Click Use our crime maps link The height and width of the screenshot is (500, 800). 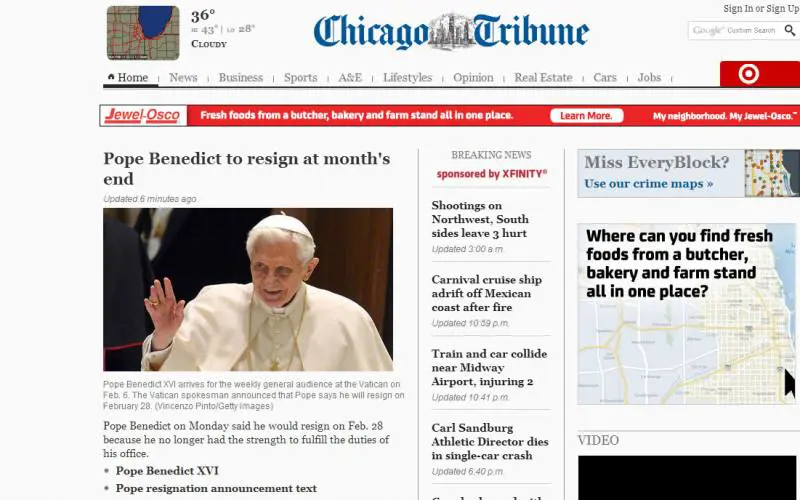point(648,184)
